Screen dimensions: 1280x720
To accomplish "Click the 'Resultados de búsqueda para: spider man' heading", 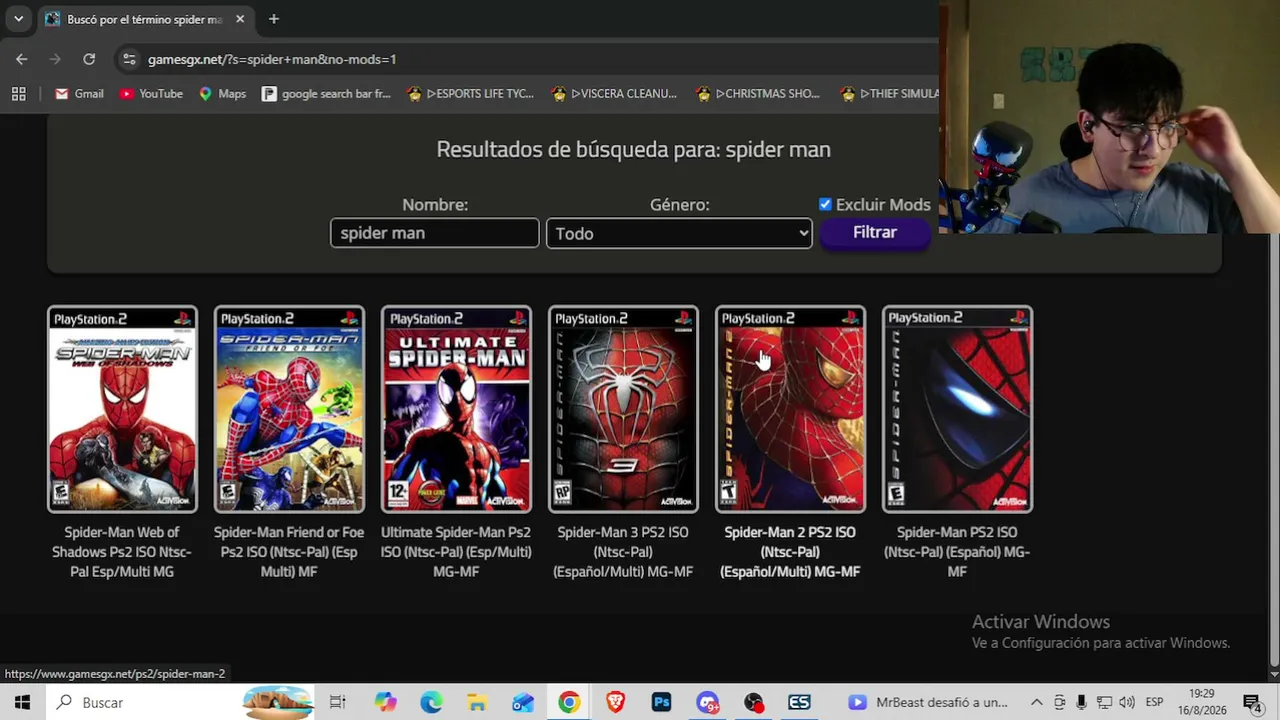I will point(633,149).
